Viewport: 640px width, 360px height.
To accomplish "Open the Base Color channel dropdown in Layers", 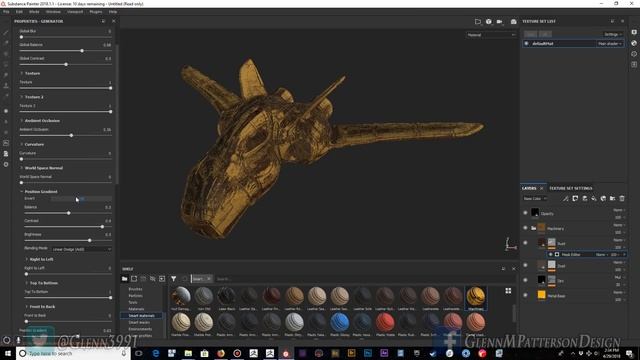I will coord(535,199).
